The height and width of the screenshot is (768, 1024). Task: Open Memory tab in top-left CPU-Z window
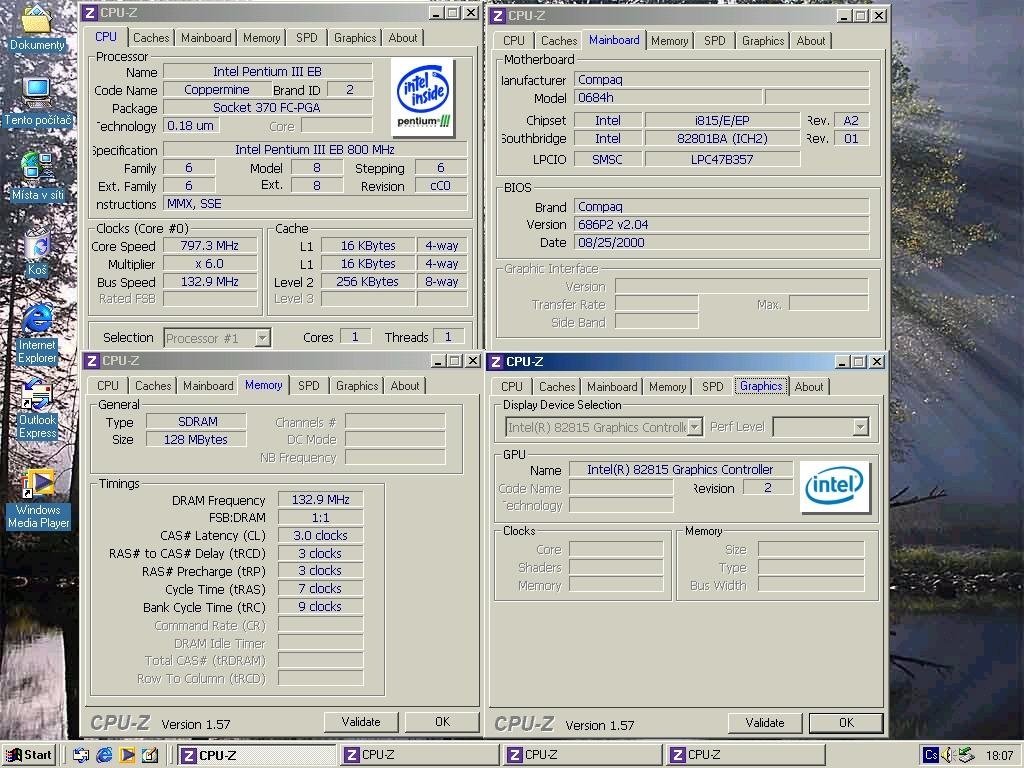coord(261,38)
